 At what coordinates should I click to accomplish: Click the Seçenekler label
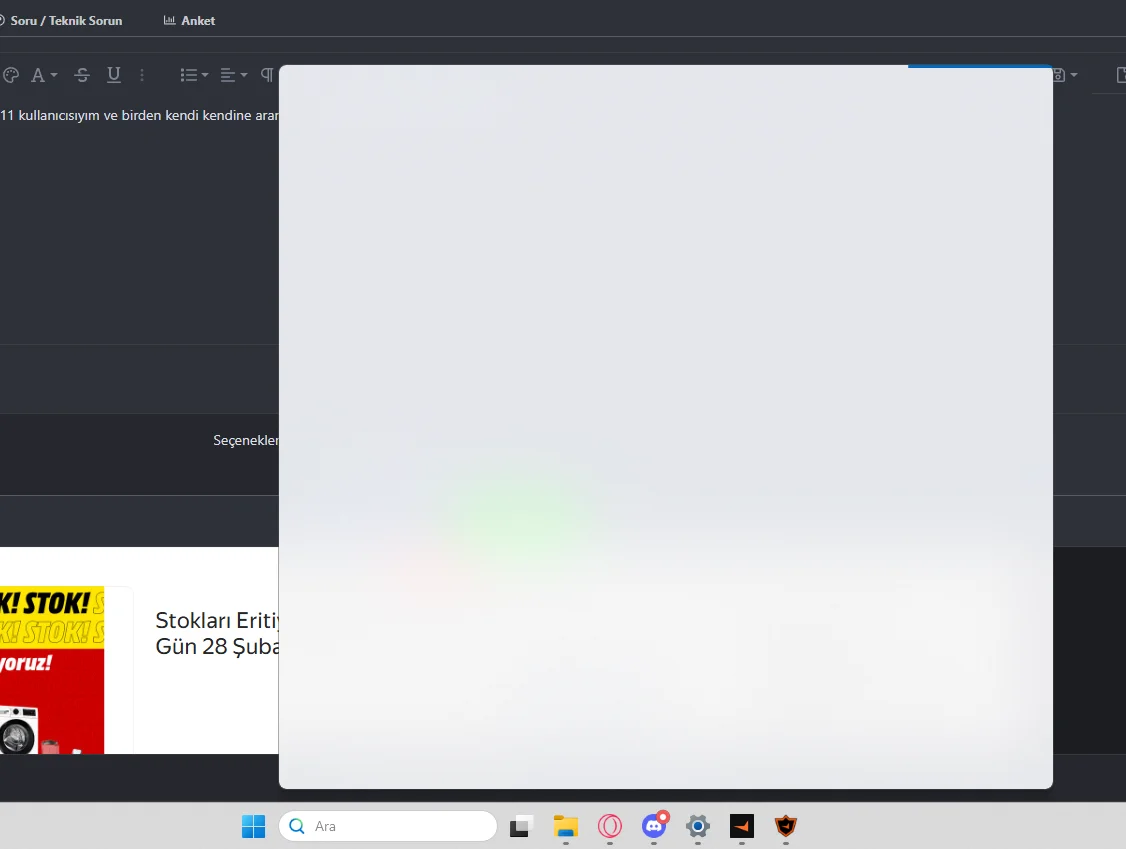click(246, 440)
